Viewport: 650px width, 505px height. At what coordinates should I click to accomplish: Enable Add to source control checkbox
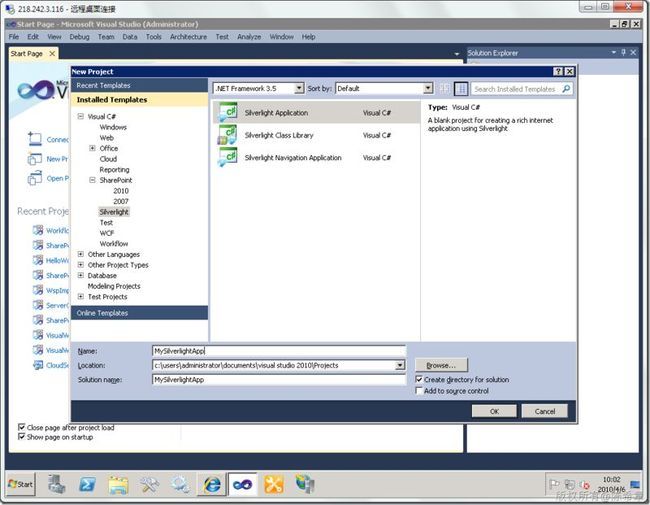(x=419, y=391)
